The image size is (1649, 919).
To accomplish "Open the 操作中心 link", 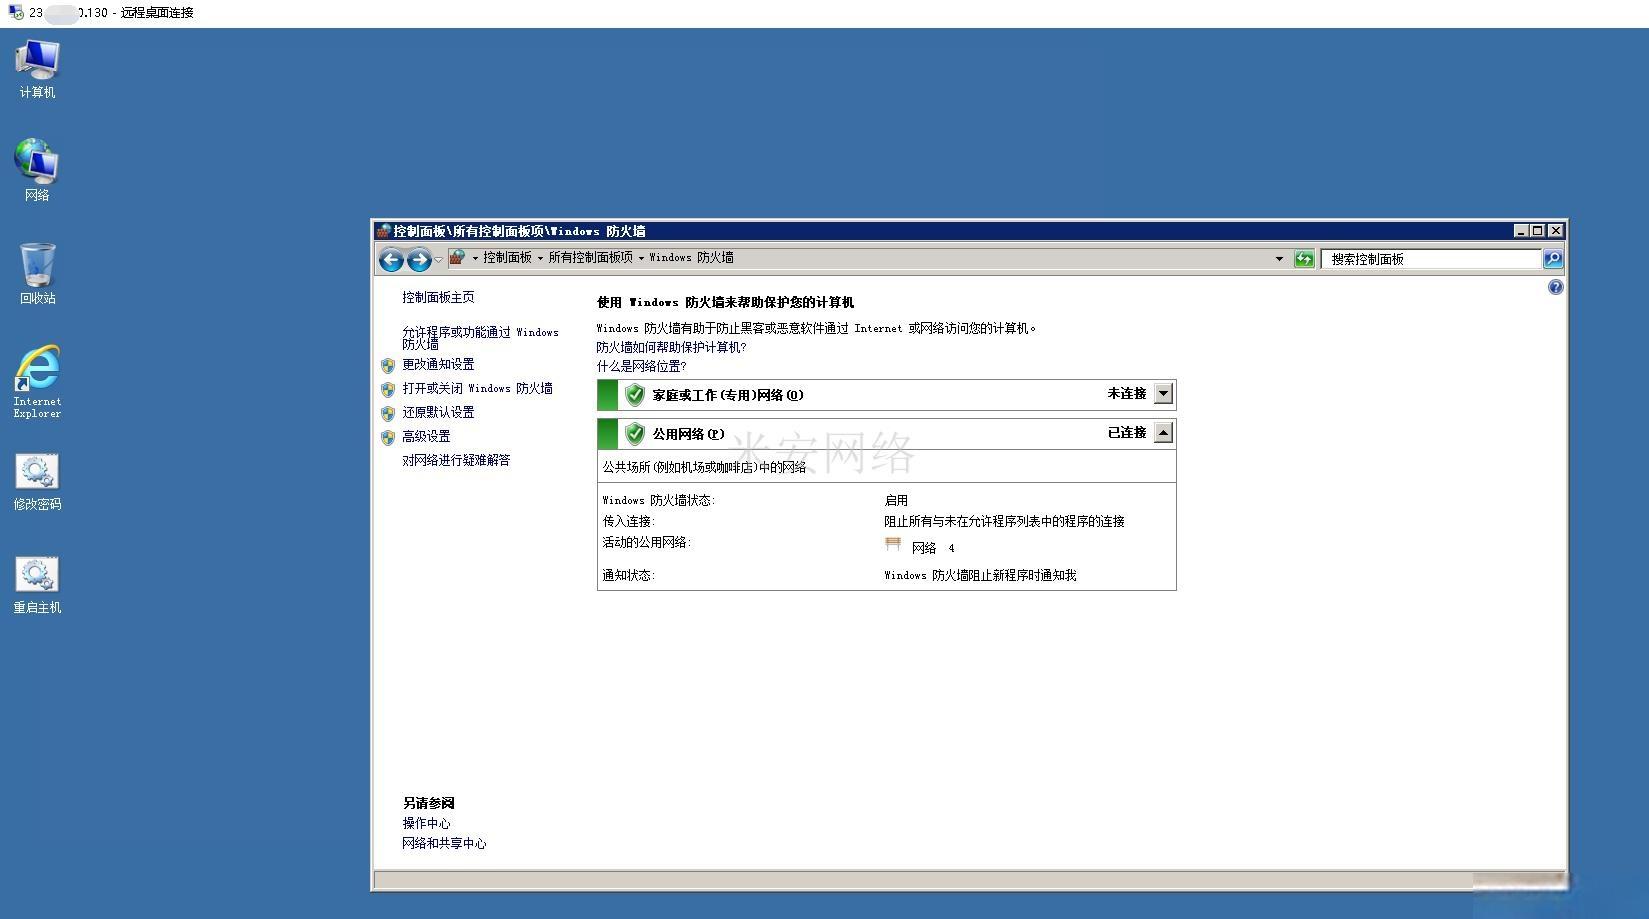I will pyautogui.click(x=426, y=824).
